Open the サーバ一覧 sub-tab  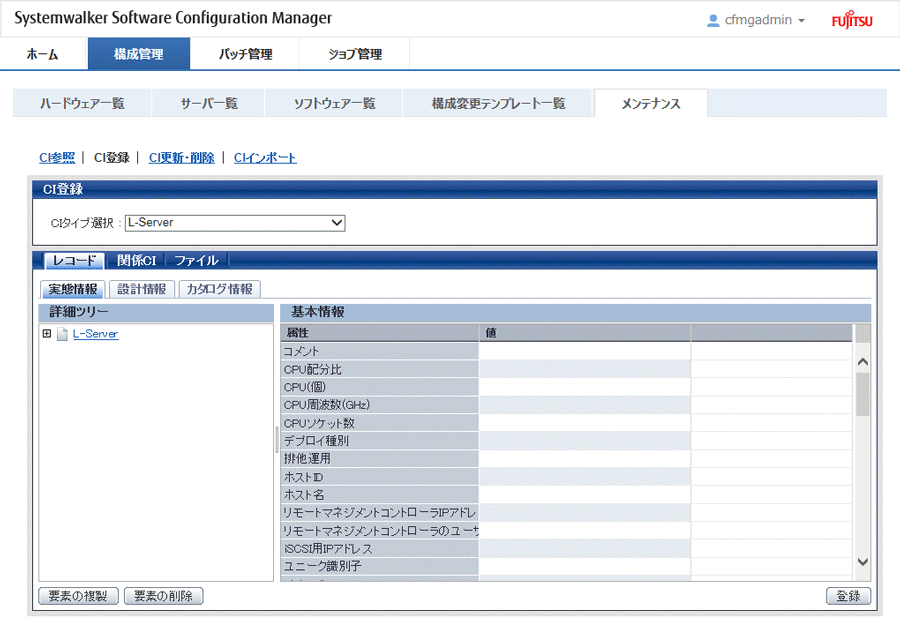(x=209, y=103)
